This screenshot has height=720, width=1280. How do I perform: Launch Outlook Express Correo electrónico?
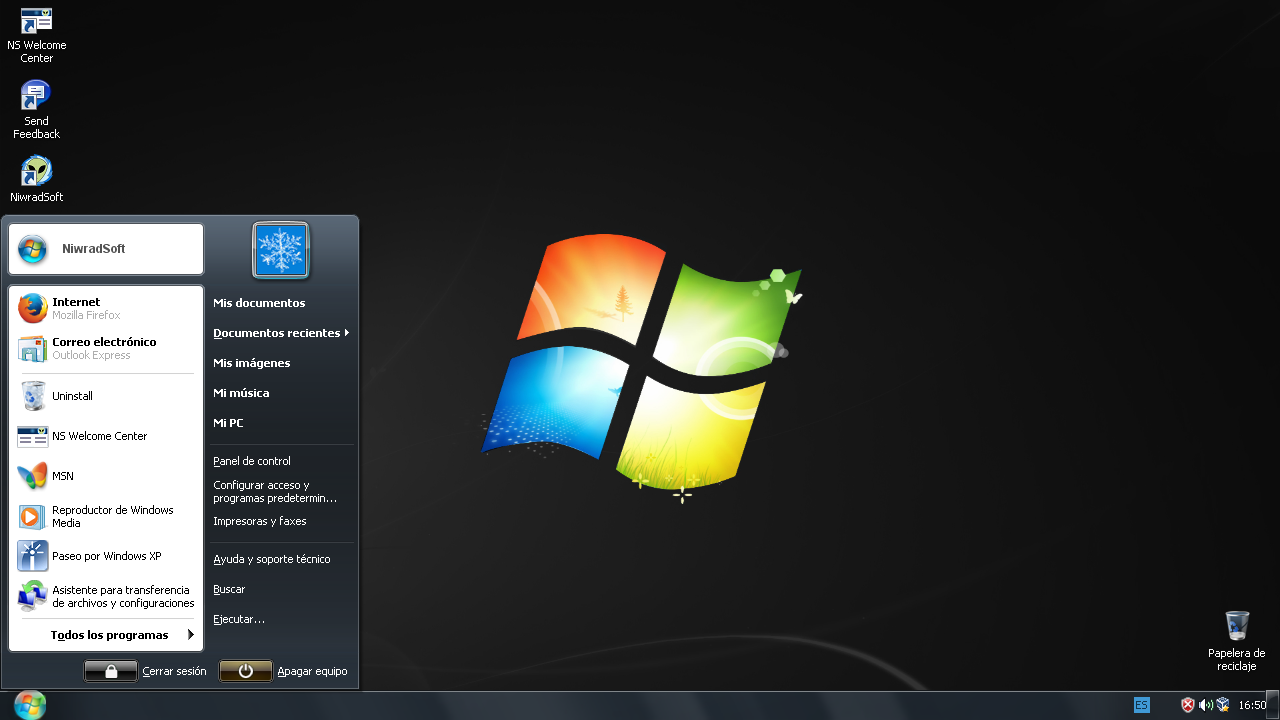pos(105,348)
